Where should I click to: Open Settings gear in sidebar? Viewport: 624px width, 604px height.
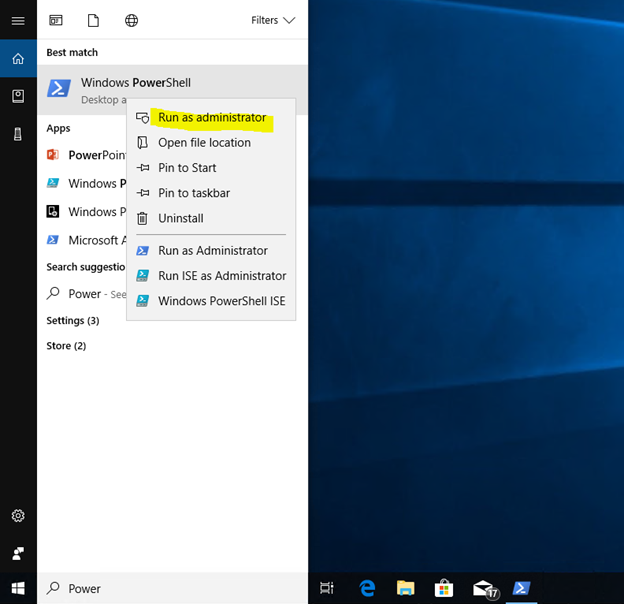tap(18, 516)
